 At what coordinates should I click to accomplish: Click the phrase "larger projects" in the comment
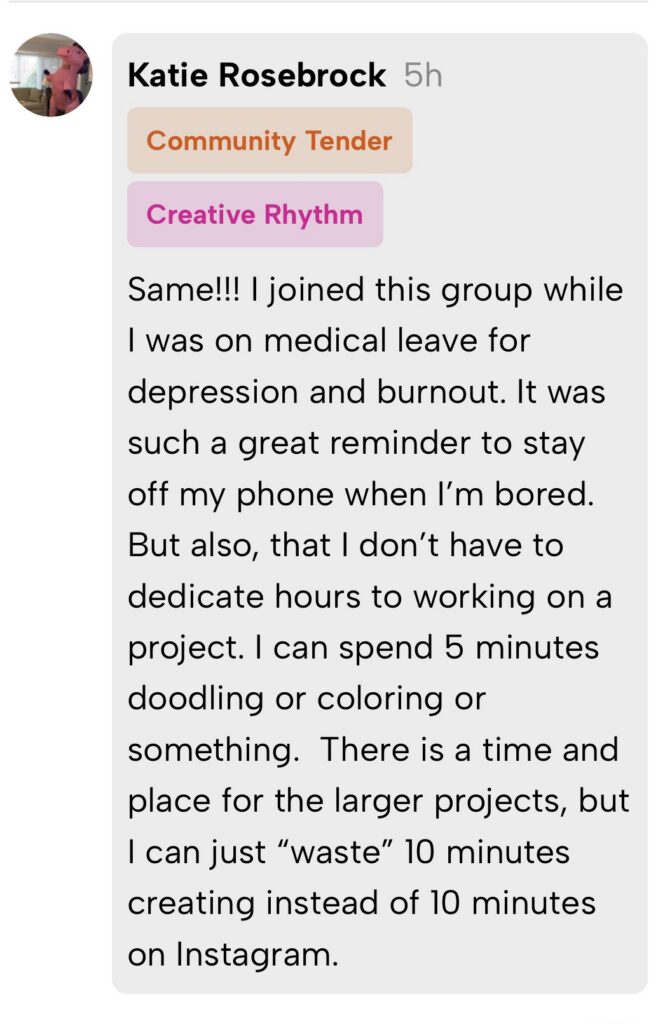[x=491, y=801]
